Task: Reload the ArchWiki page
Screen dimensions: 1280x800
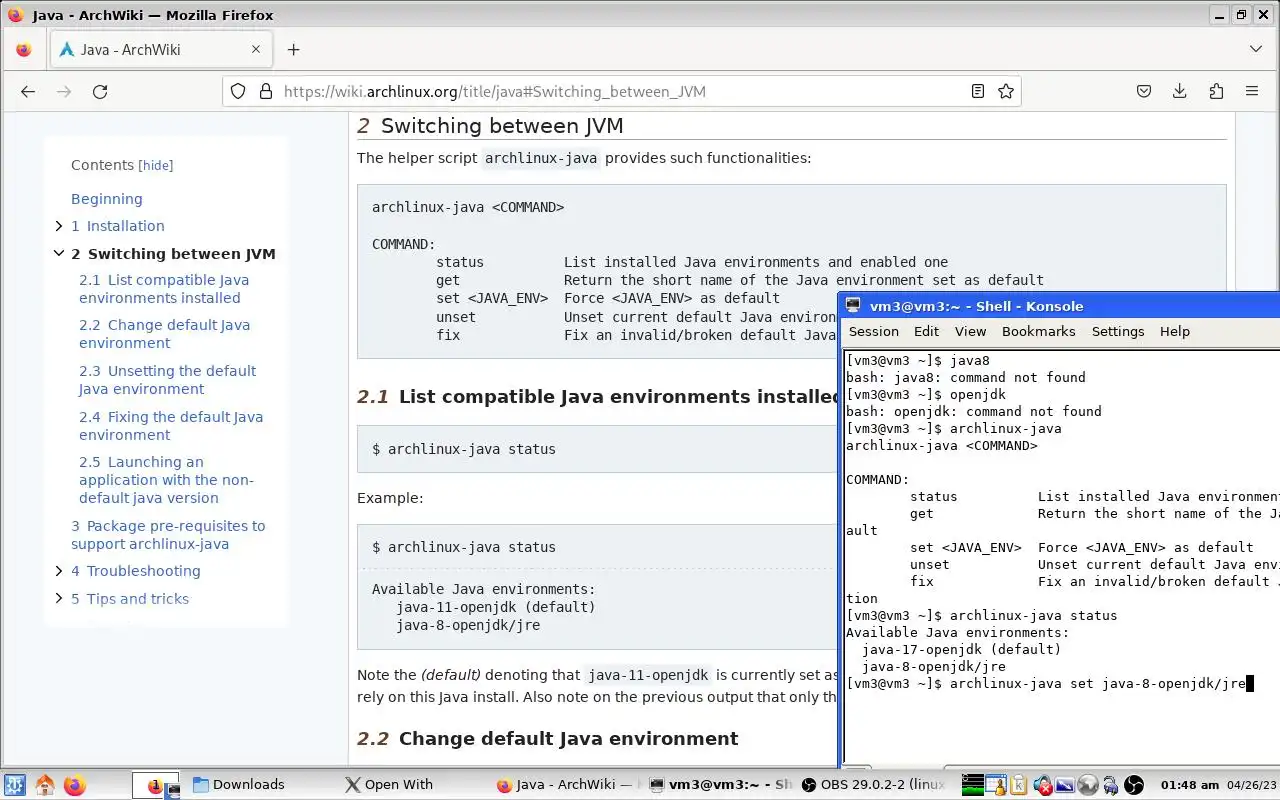Action: (x=100, y=91)
